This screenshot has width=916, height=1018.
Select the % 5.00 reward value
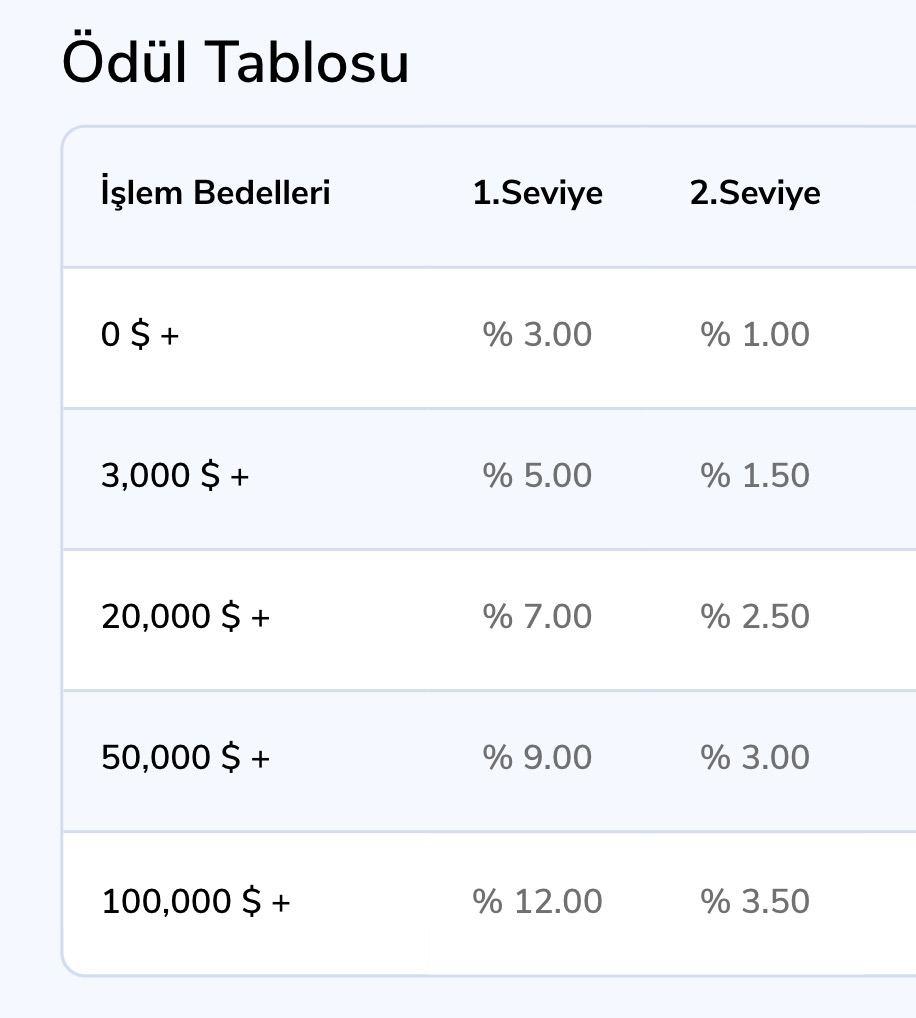pyautogui.click(x=537, y=475)
